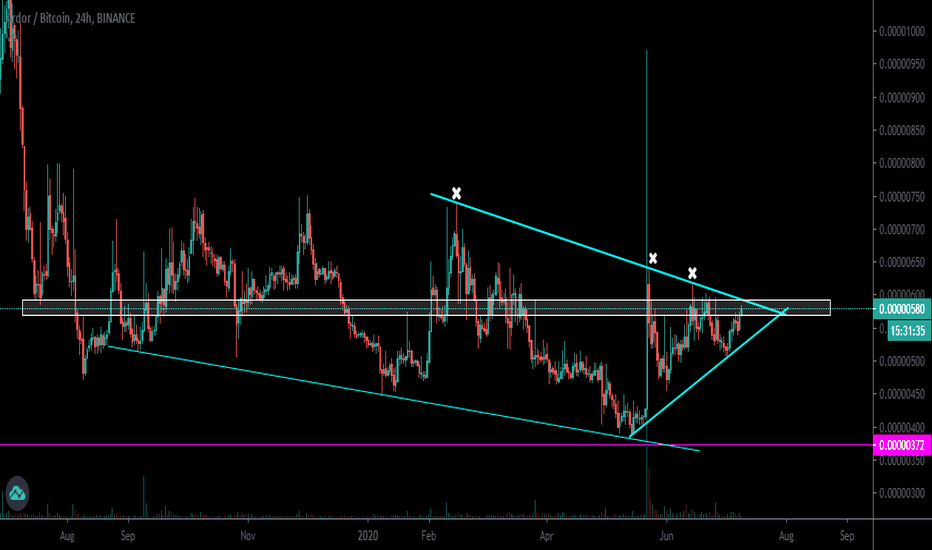
Task: Click the 0.00000750 price axis label
Action: coord(902,196)
